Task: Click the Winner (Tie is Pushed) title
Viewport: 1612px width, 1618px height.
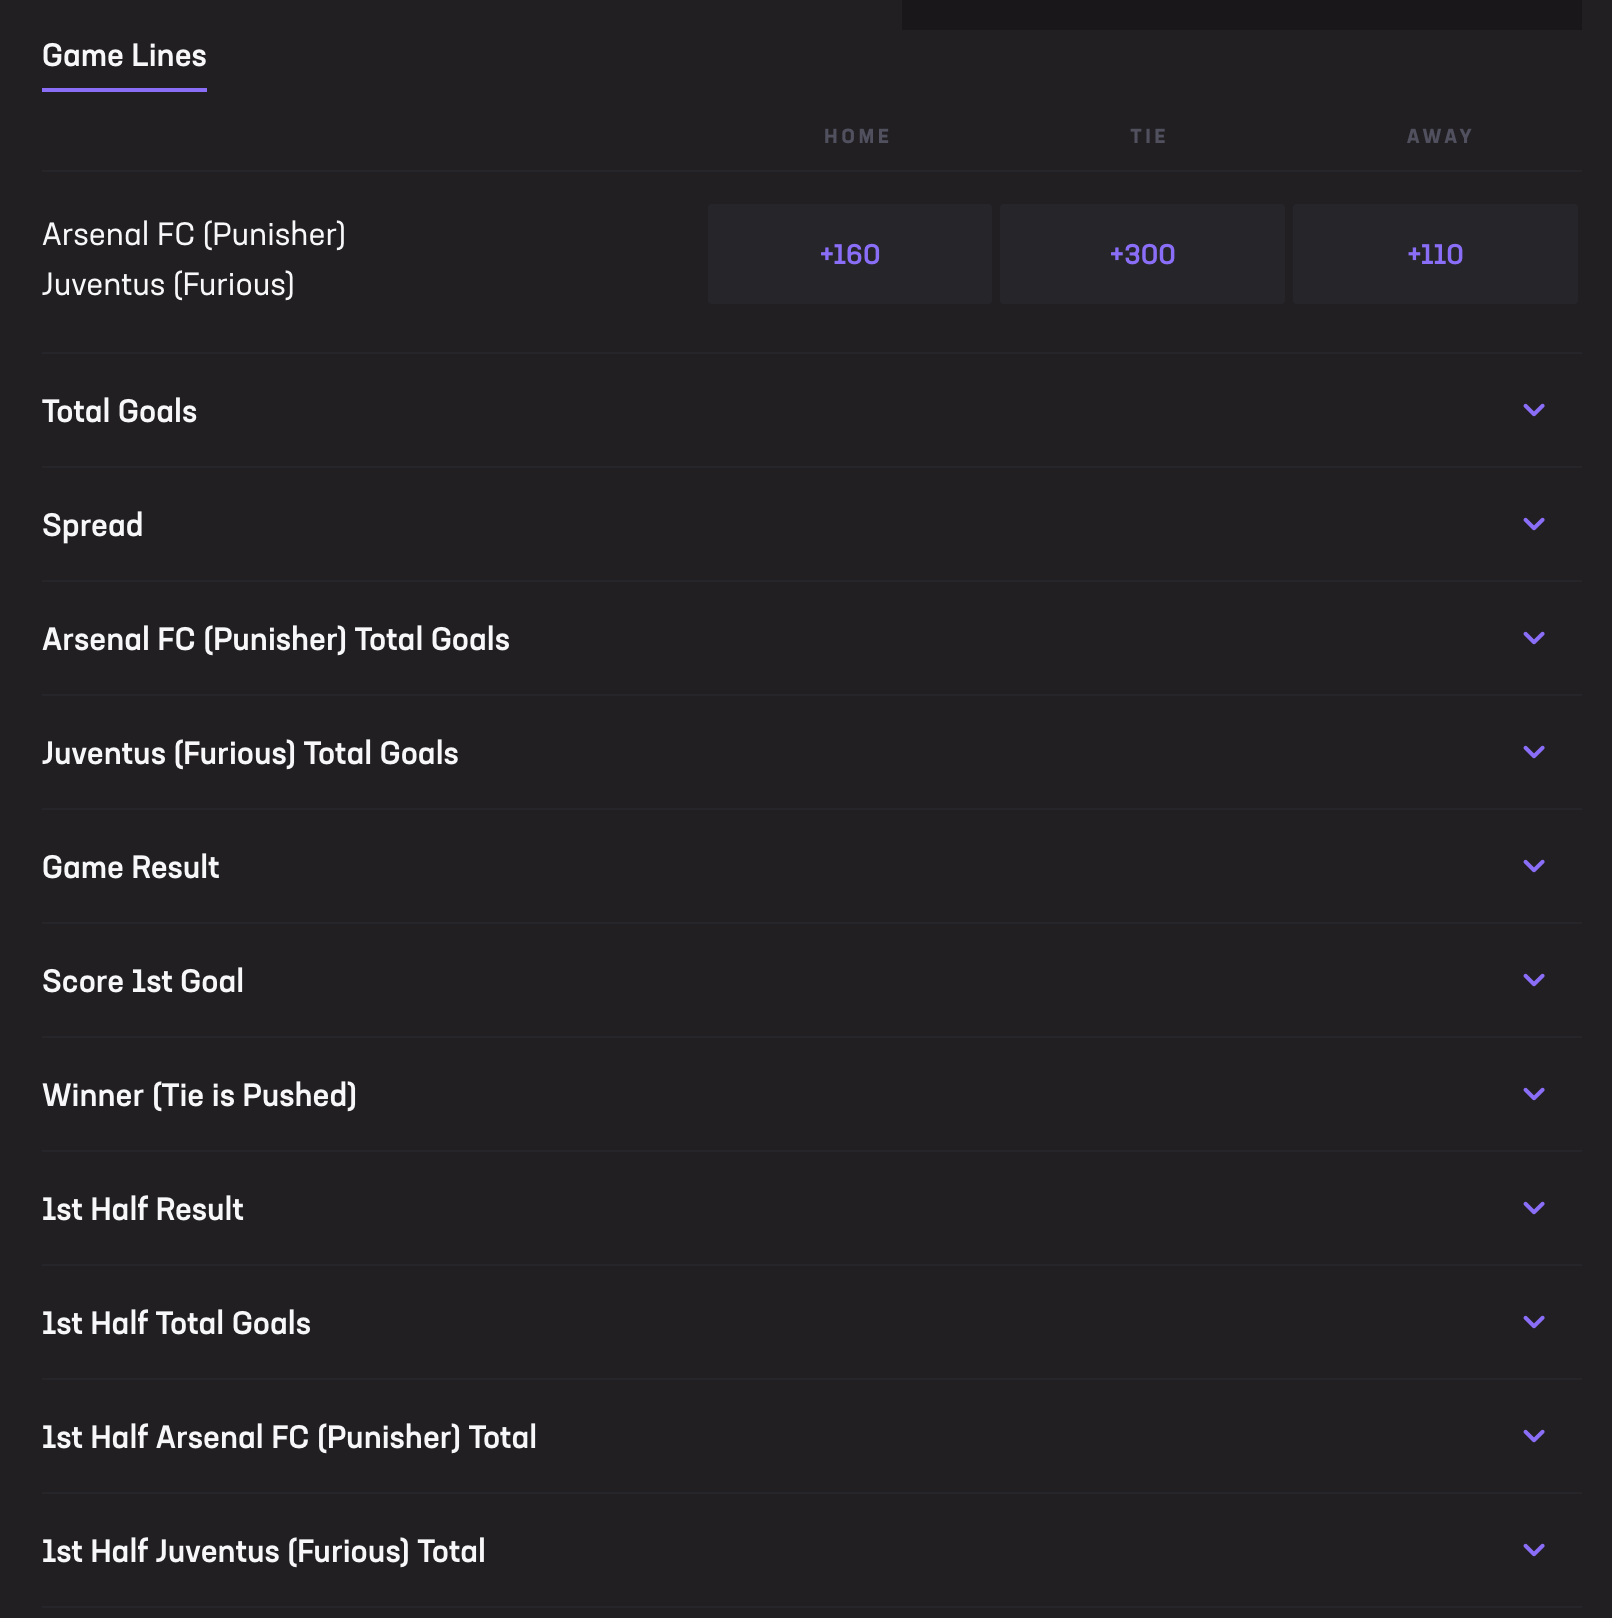Action: [x=199, y=1095]
